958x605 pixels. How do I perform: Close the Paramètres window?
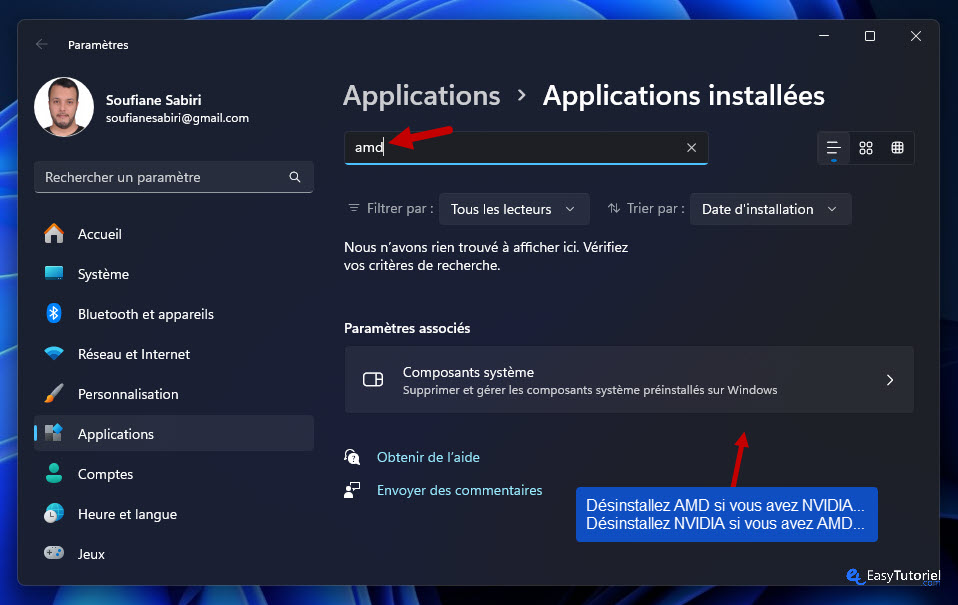tap(916, 36)
